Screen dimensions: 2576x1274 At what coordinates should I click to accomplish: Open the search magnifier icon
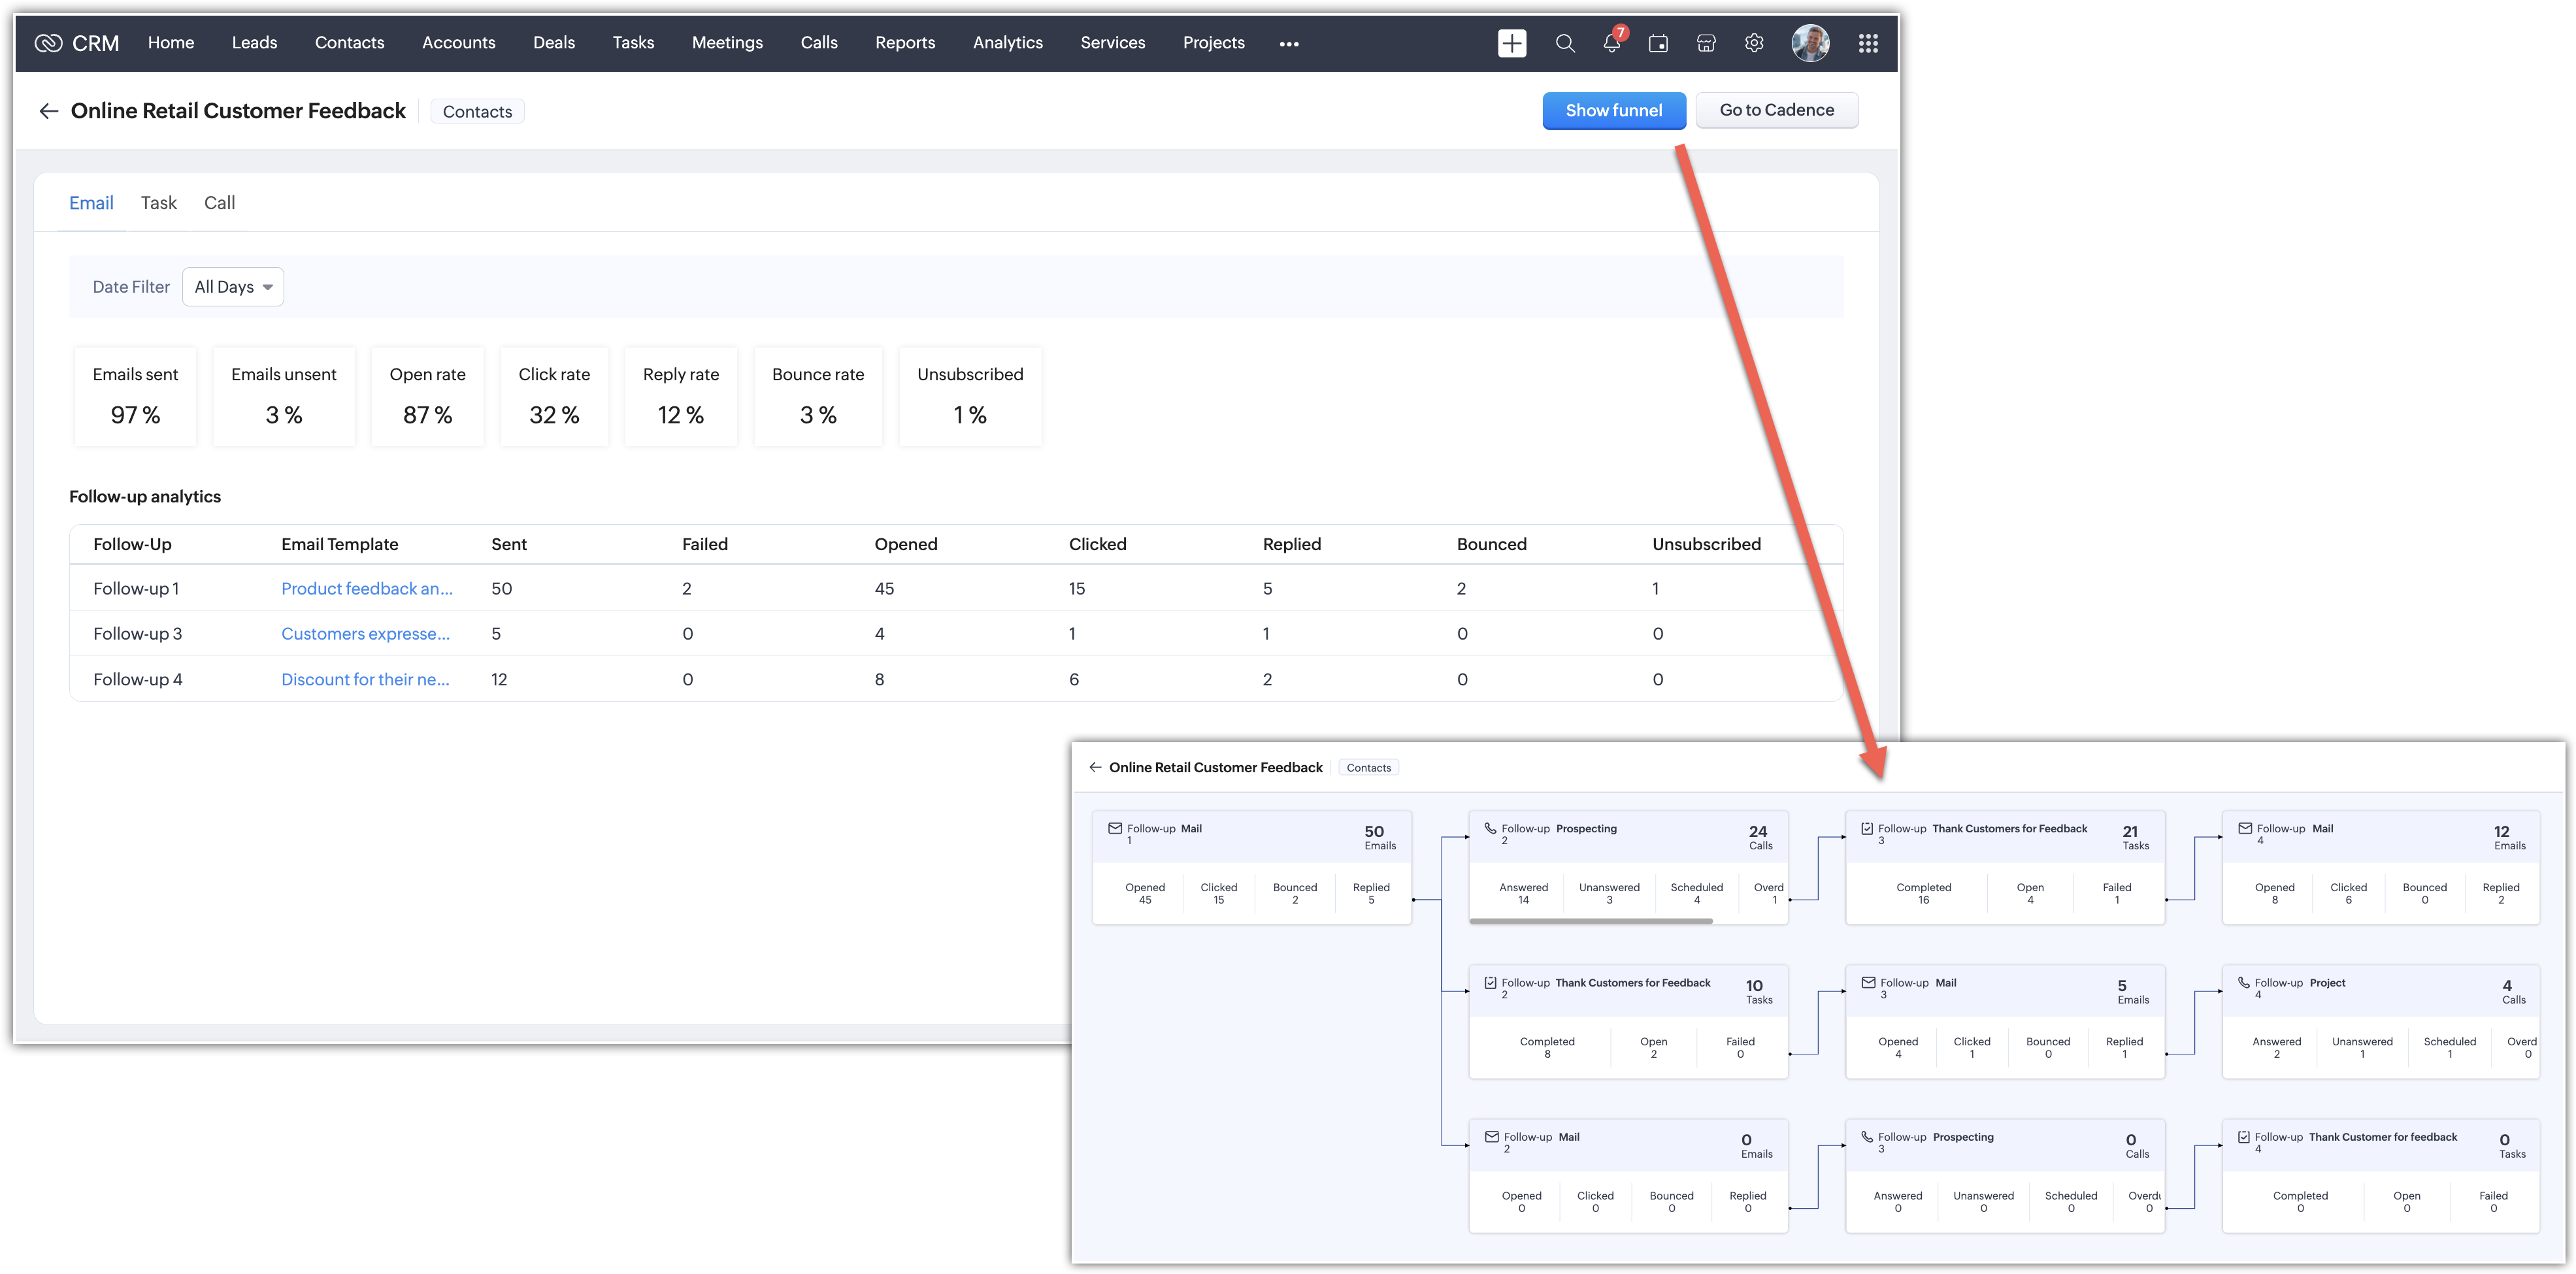click(1565, 43)
